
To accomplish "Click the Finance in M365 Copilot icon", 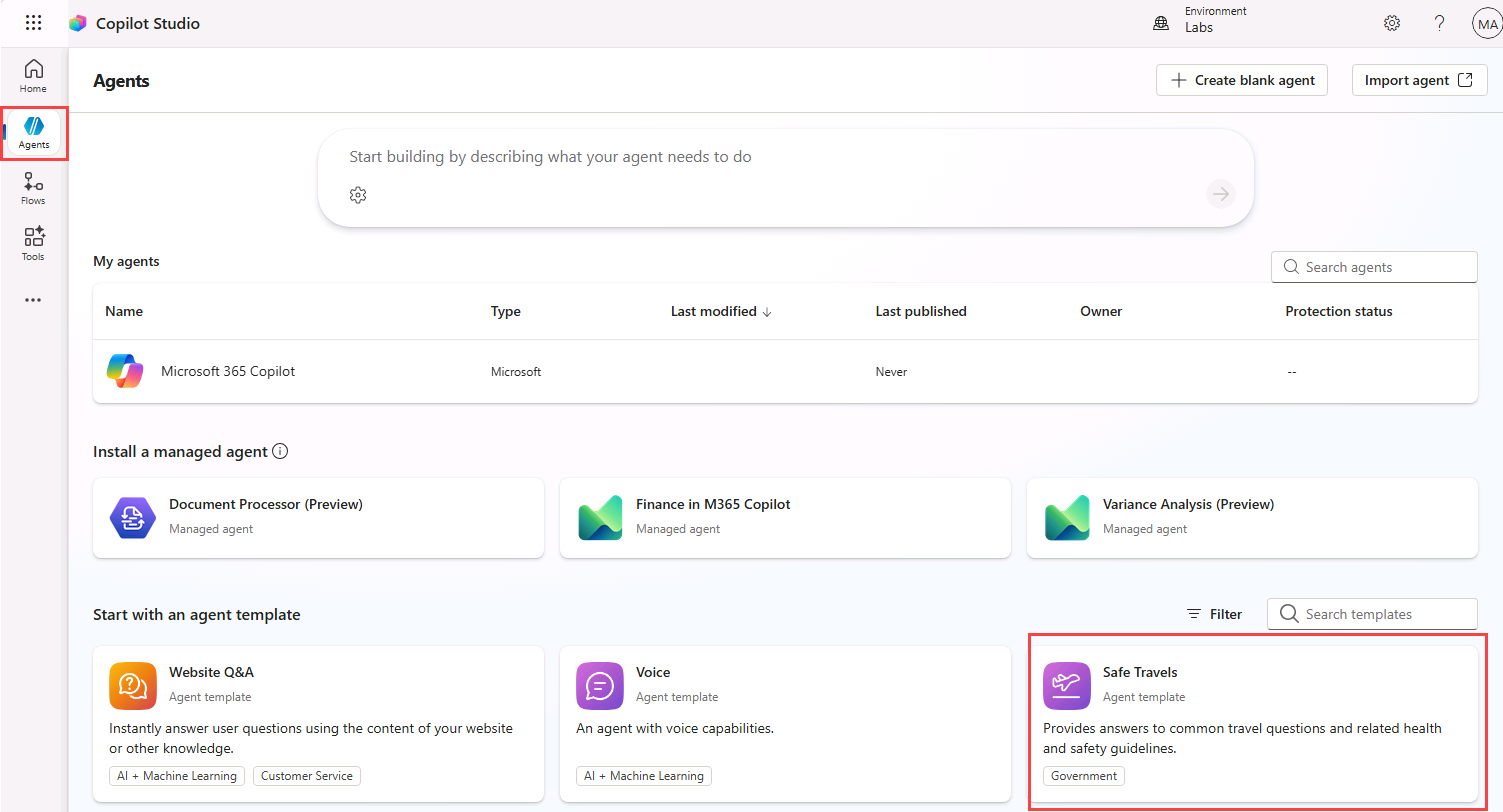I will click(x=600, y=517).
